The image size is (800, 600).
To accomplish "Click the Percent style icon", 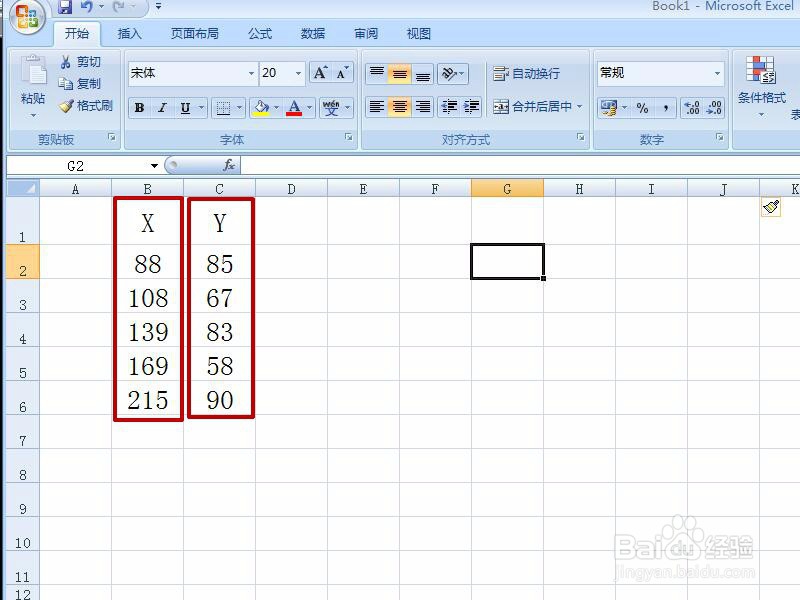I will coord(642,108).
